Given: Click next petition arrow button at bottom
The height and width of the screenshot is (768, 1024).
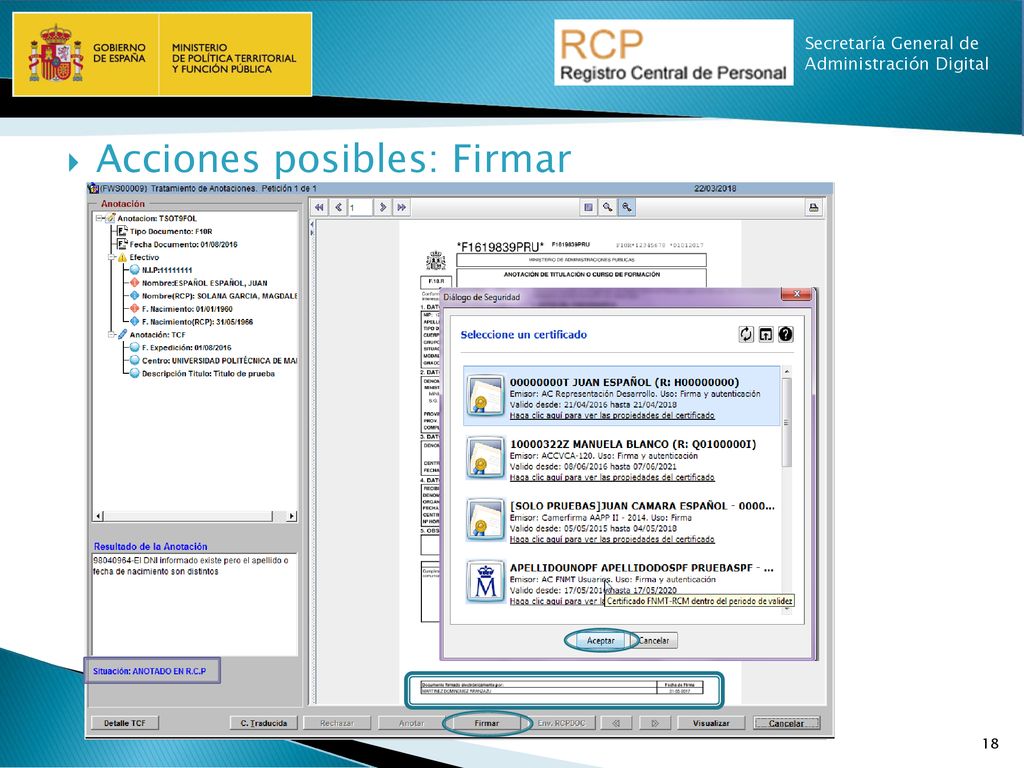Looking at the screenshot, I should coord(655,723).
